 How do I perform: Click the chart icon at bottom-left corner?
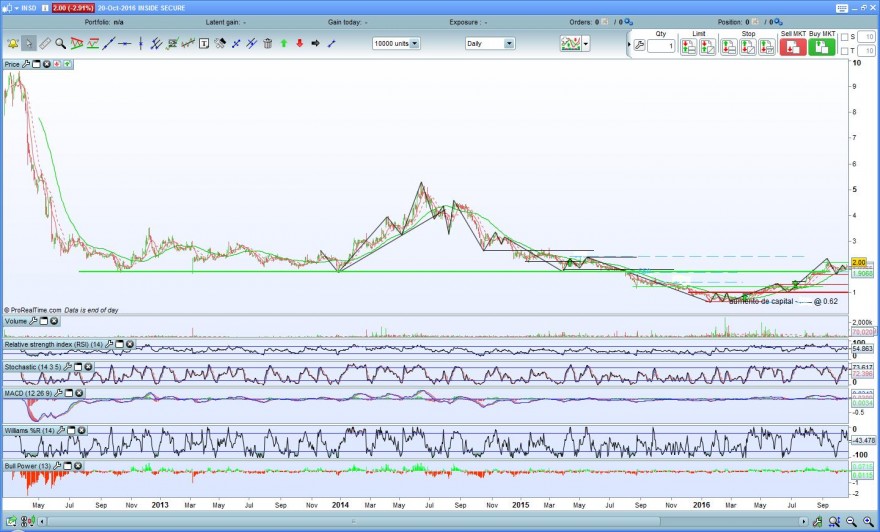(x=11, y=522)
